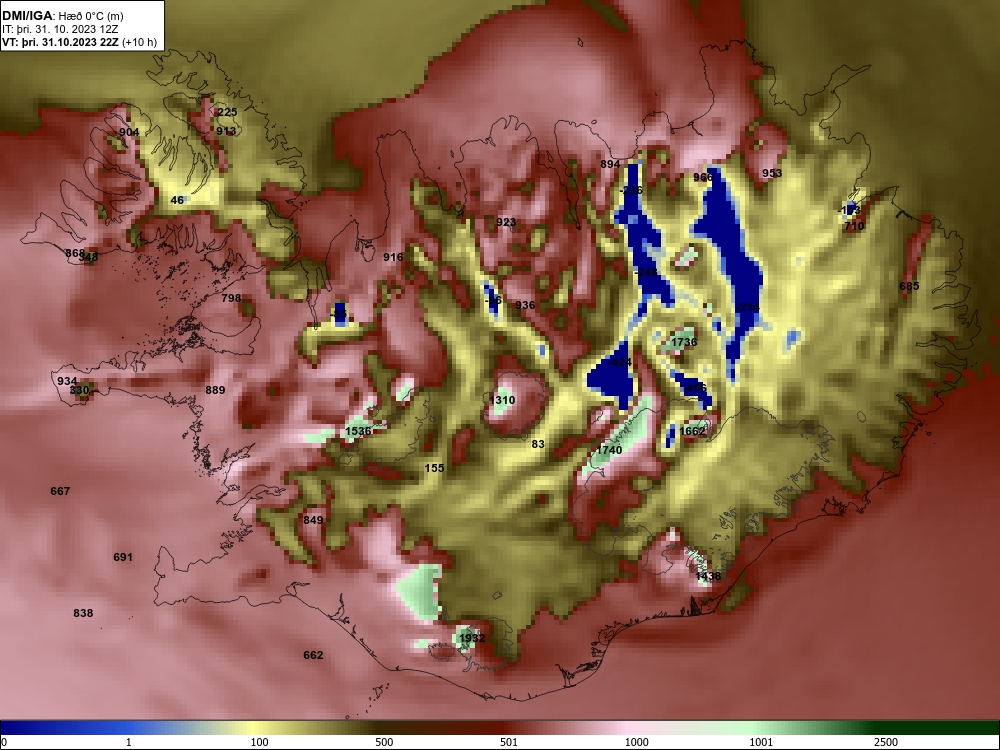Click the legend label 1
Image resolution: width=1000 pixels, height=750 pixels.
coord(129,742)
